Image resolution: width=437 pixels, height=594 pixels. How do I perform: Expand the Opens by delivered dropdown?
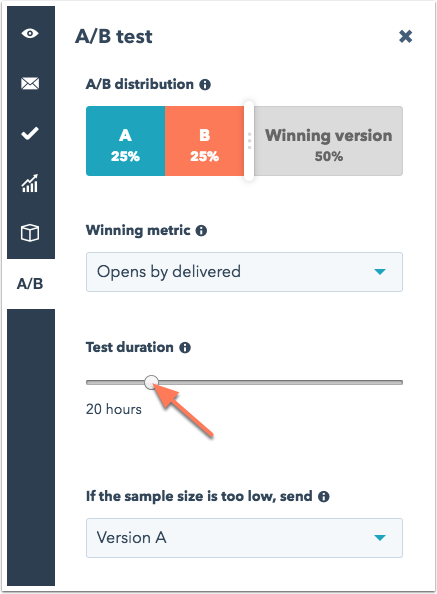tap(244, 272)
